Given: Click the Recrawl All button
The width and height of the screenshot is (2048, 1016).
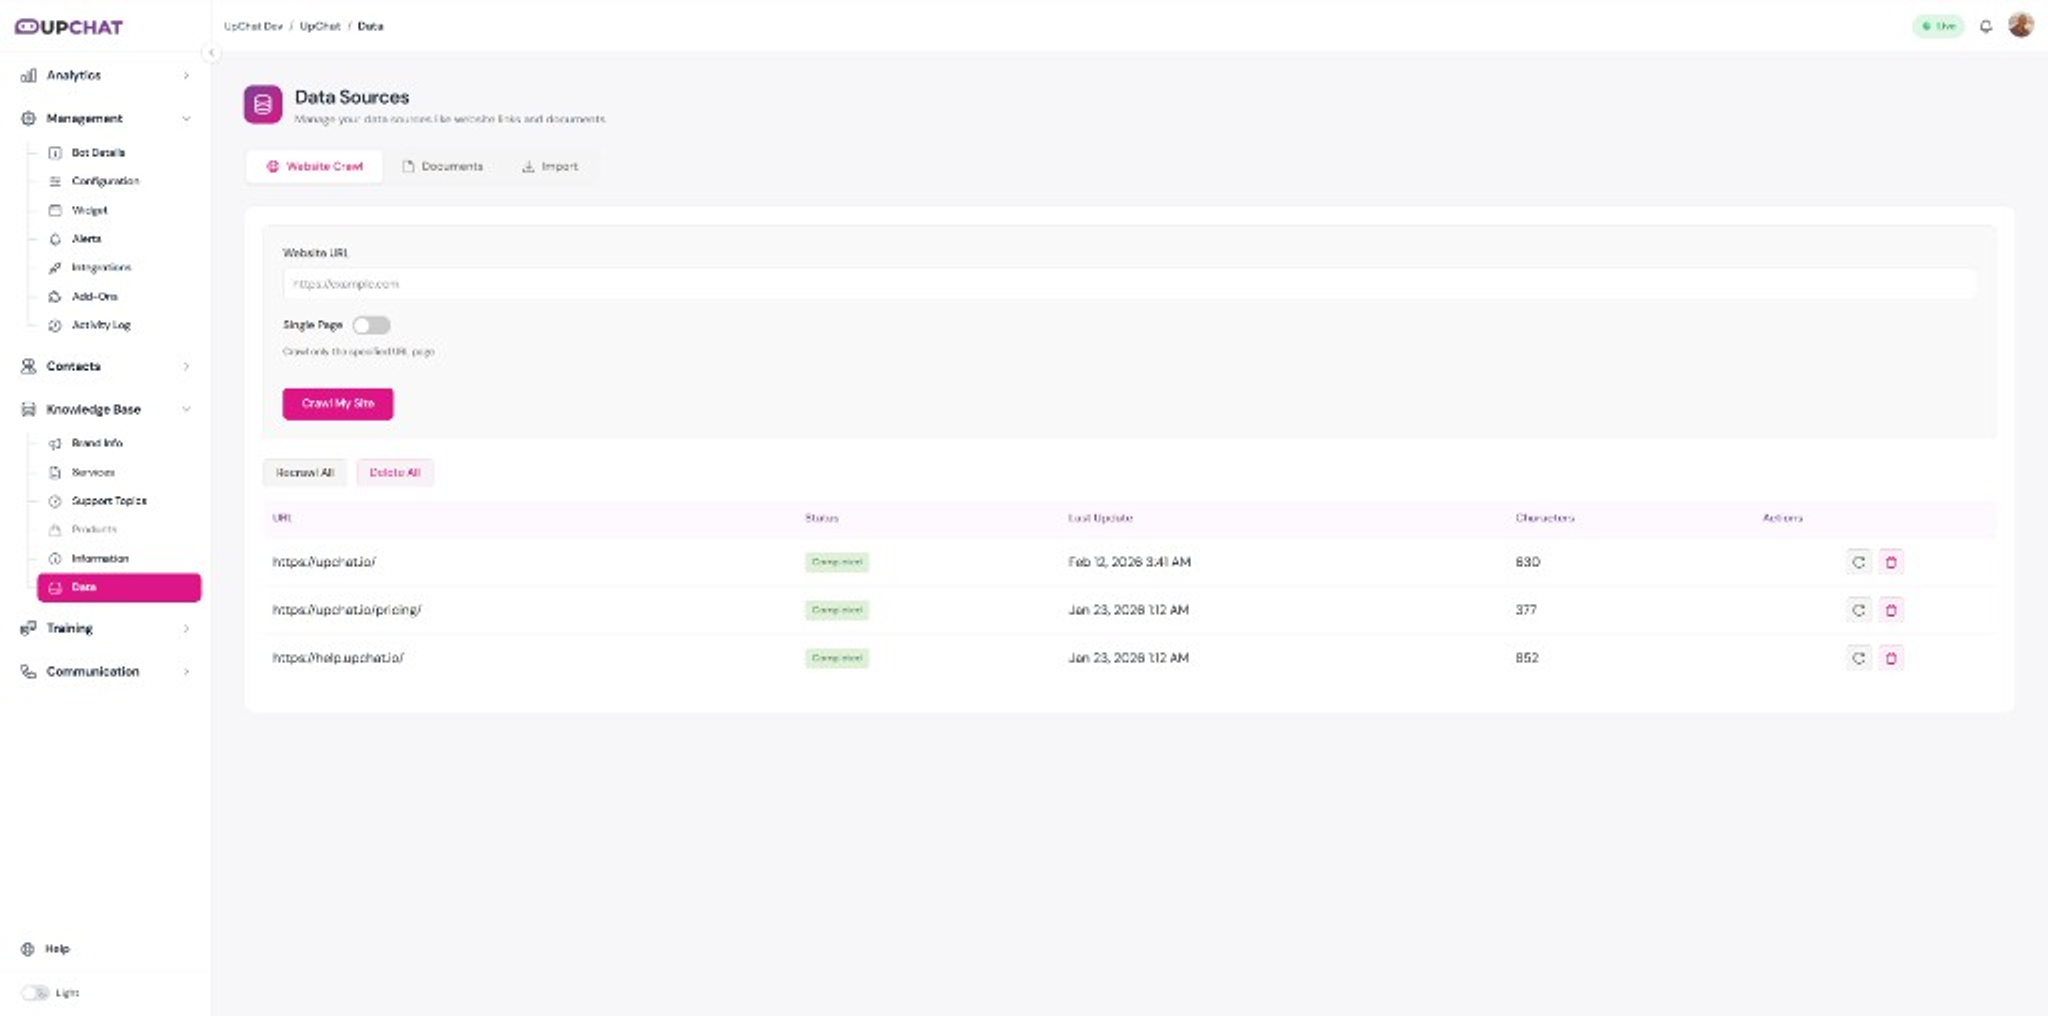Looking at the screenshot, I should click(x=305, y=472).
